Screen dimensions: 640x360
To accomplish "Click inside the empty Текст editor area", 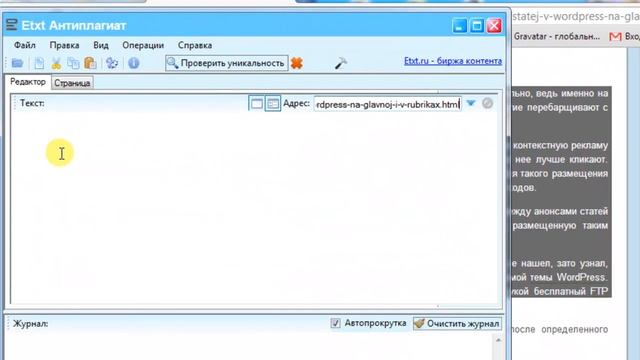I will pos(255,208).
